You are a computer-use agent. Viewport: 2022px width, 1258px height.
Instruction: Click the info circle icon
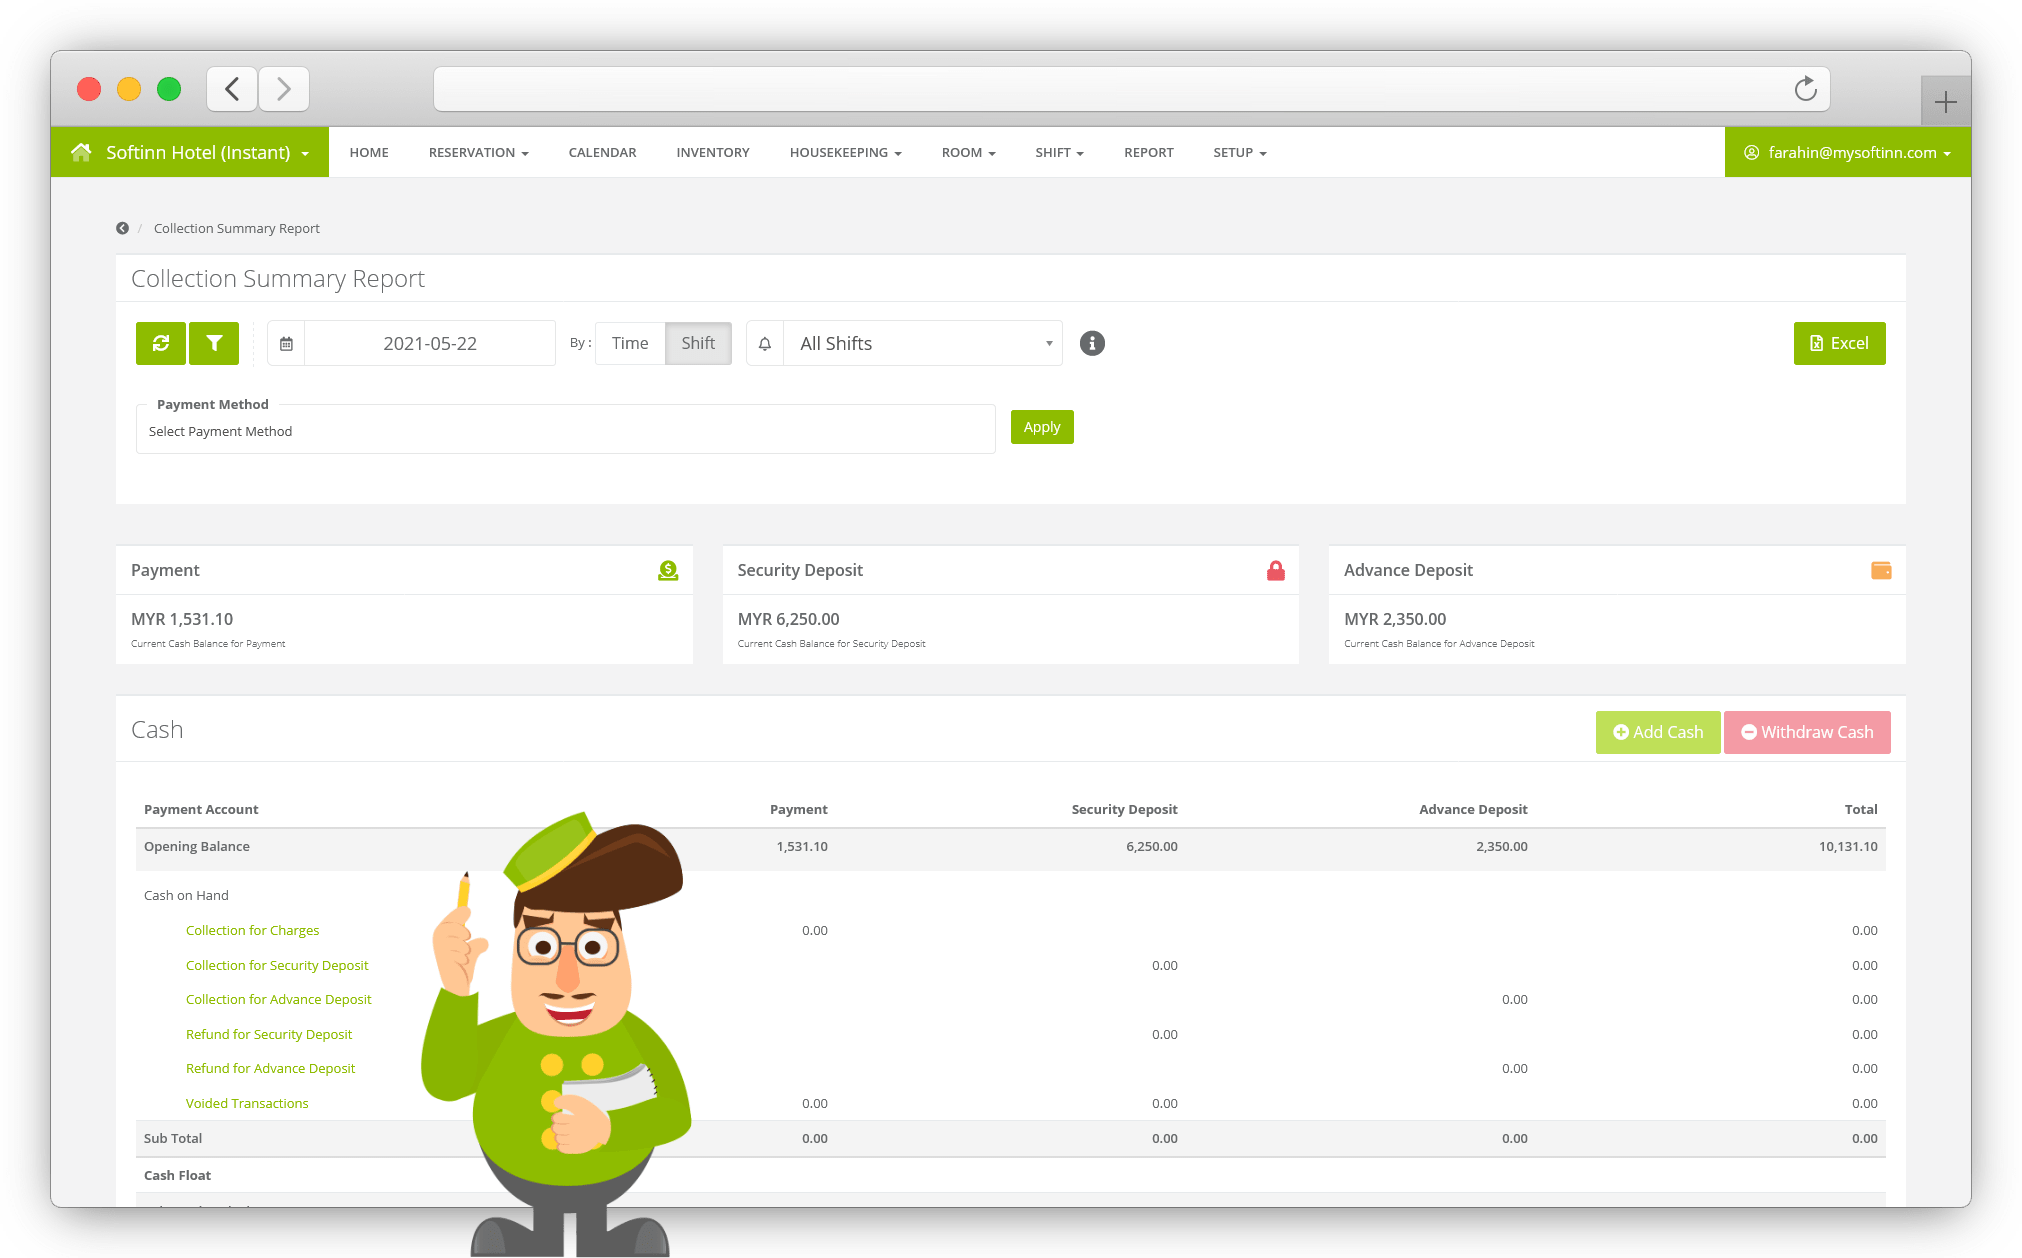coord(1094,343)
